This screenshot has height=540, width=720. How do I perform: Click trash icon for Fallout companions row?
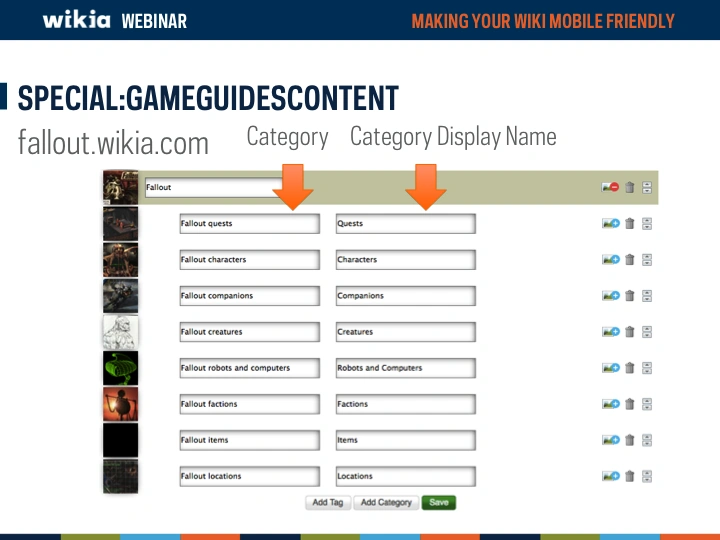630,296
